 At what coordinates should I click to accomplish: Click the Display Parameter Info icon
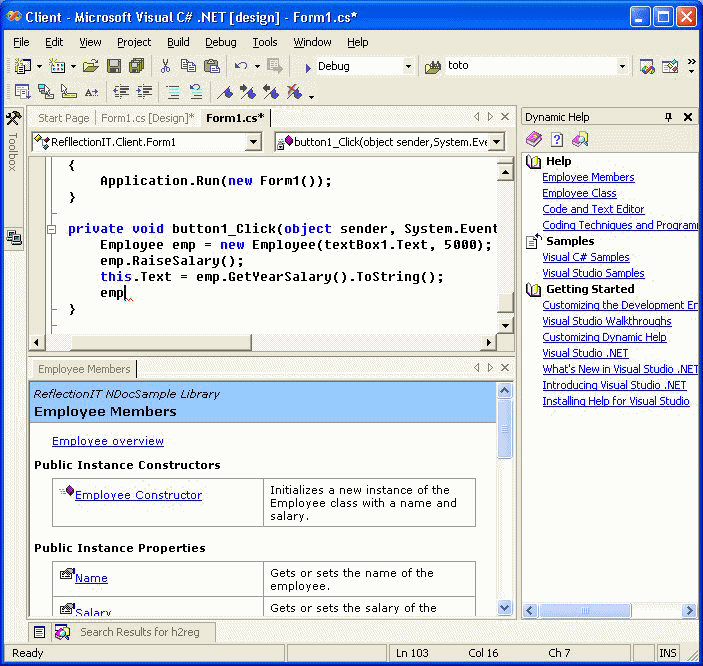(45, 92)
